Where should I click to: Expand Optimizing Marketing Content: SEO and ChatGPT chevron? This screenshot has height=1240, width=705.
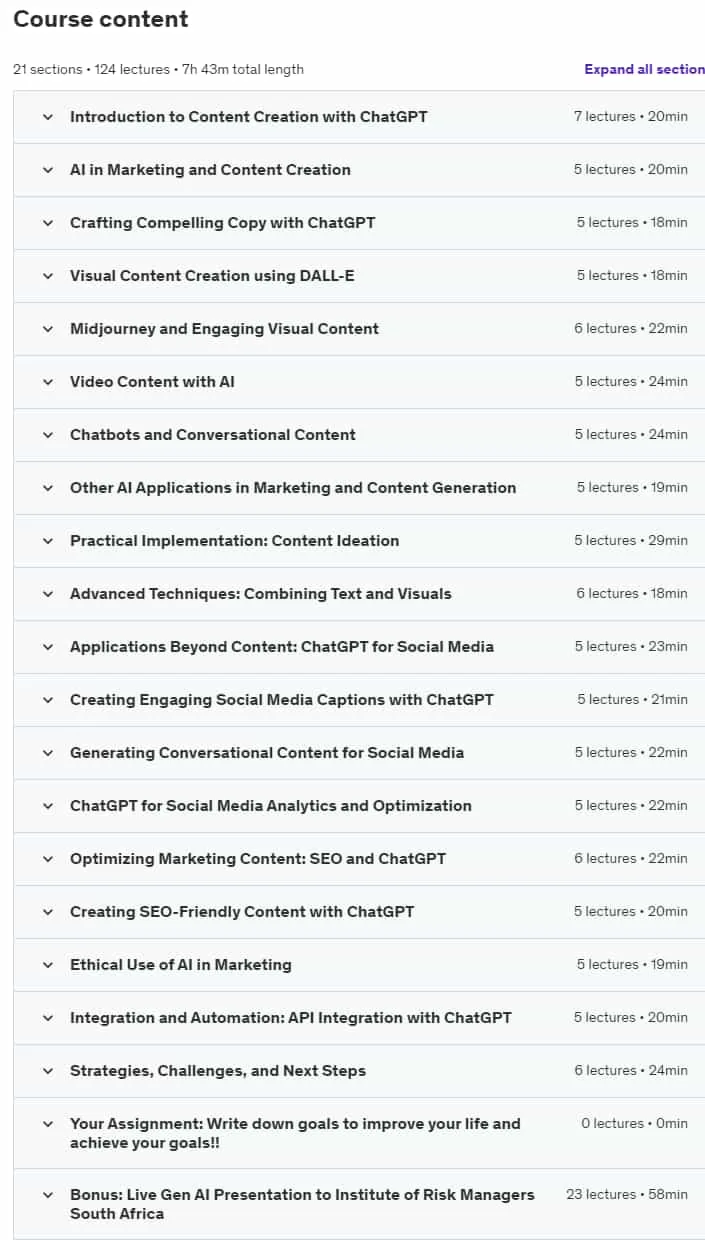tap(47, 859)
